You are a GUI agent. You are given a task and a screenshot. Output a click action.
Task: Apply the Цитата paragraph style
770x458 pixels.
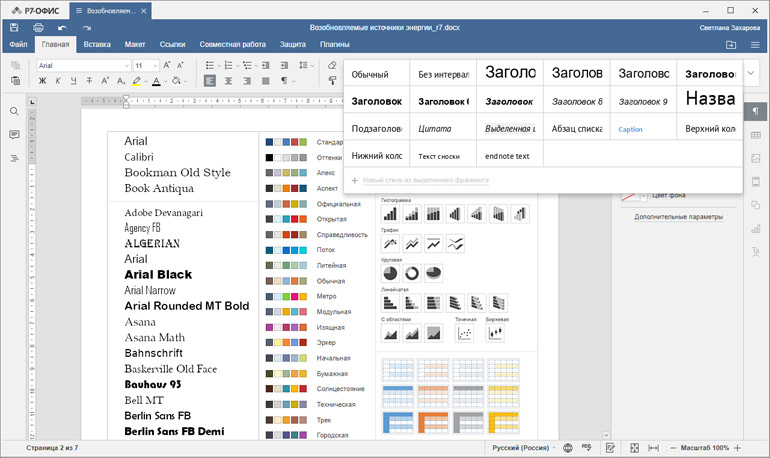[x=435, y=129]
